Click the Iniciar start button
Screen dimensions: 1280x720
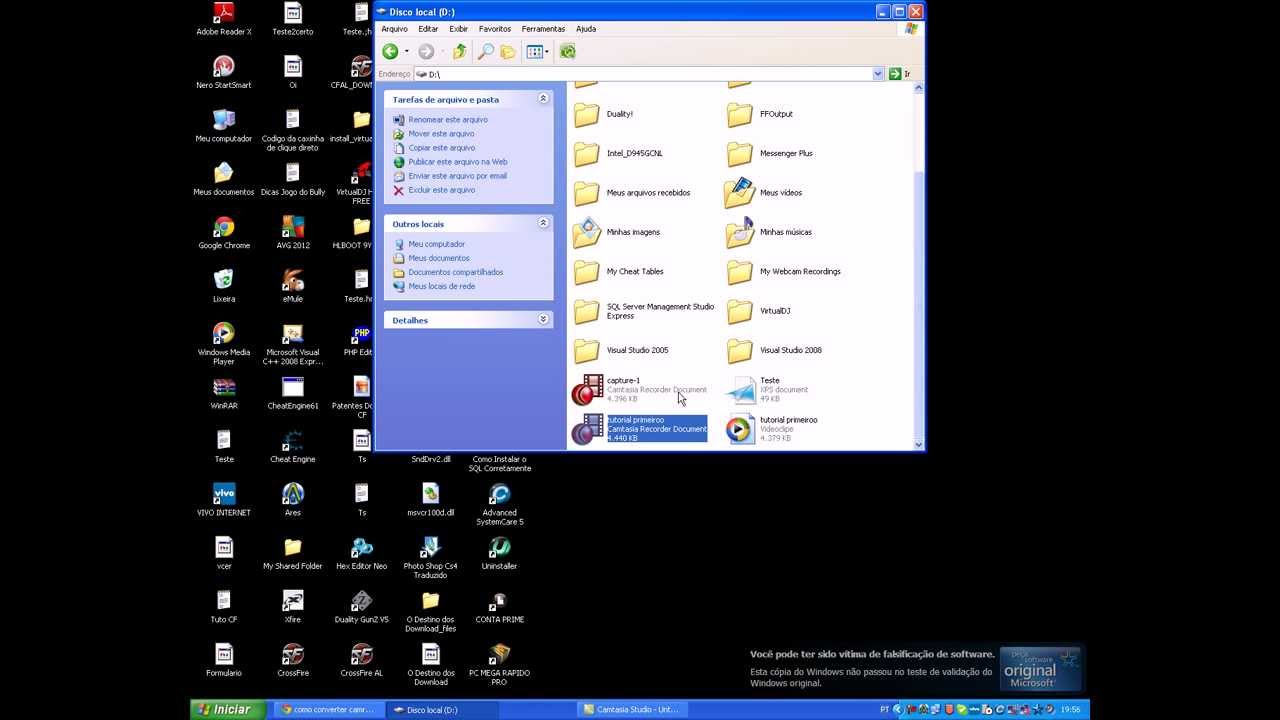pyautogui.click(x=225, y=709)
